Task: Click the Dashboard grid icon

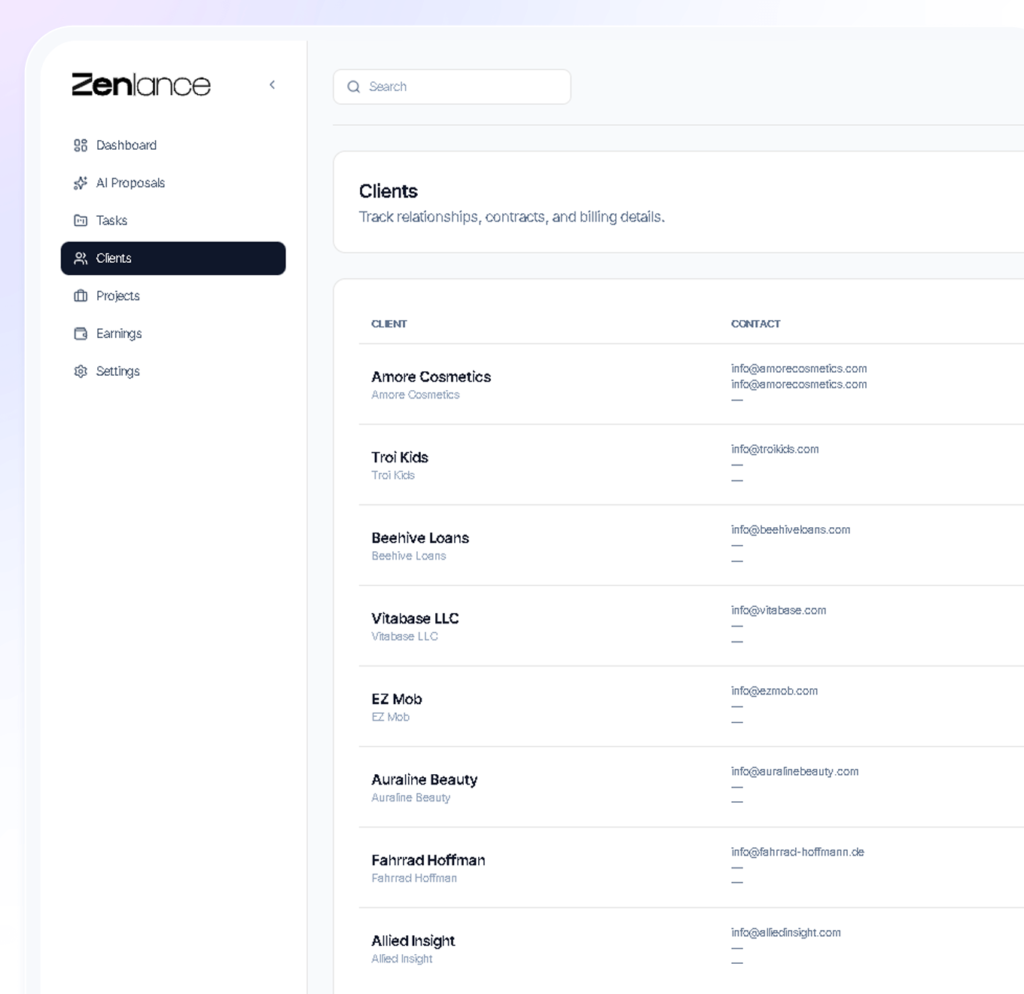Action: pos(81,146)
